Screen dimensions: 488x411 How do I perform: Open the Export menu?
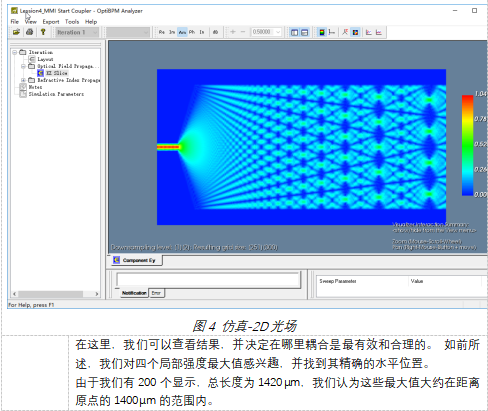point(51,22)
